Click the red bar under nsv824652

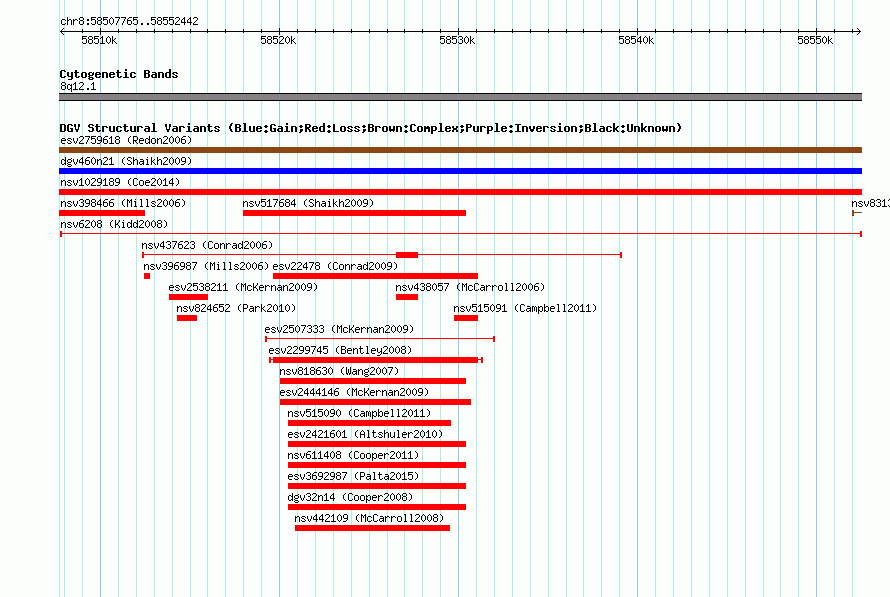click(x=187, y=318)
